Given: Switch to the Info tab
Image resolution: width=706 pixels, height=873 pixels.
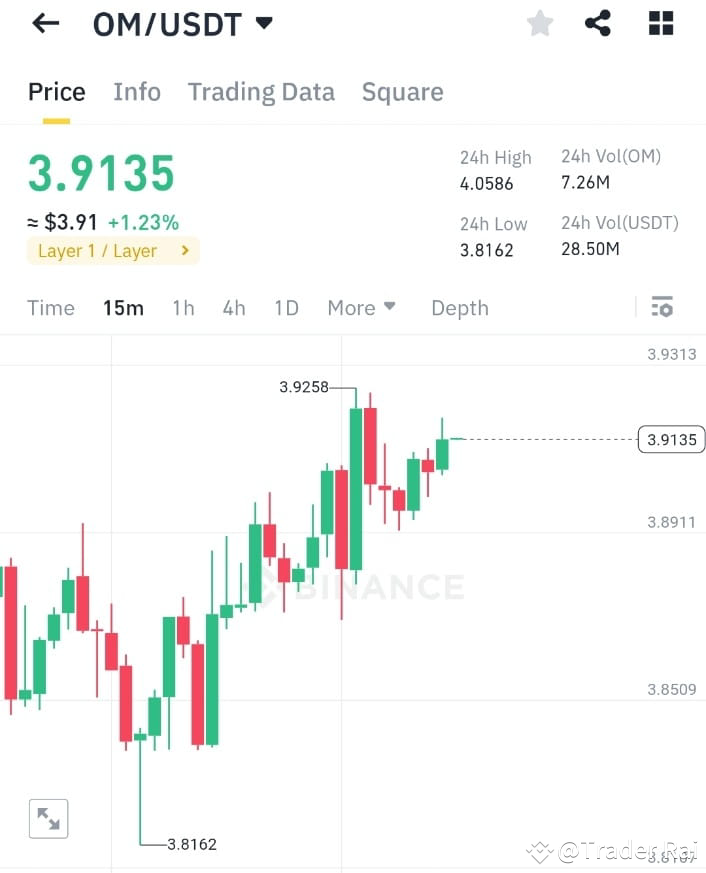Looking at the screenshot, I should (137, 92).
